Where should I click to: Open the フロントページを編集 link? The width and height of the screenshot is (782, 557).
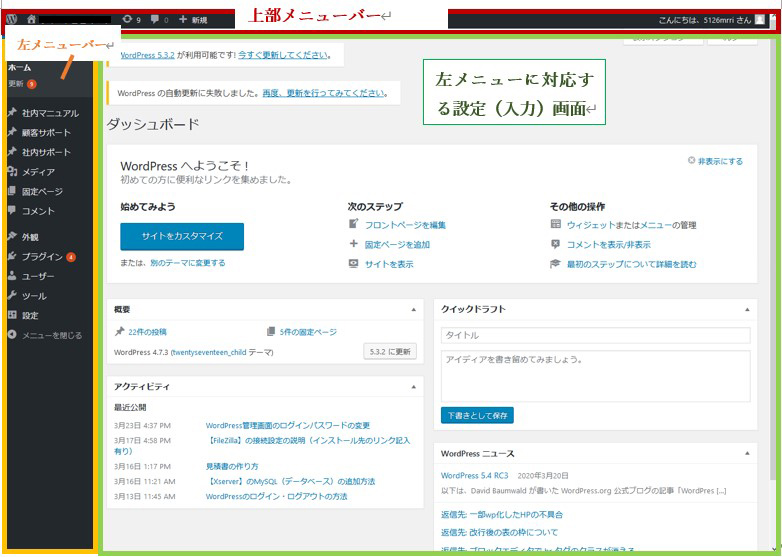405,225
